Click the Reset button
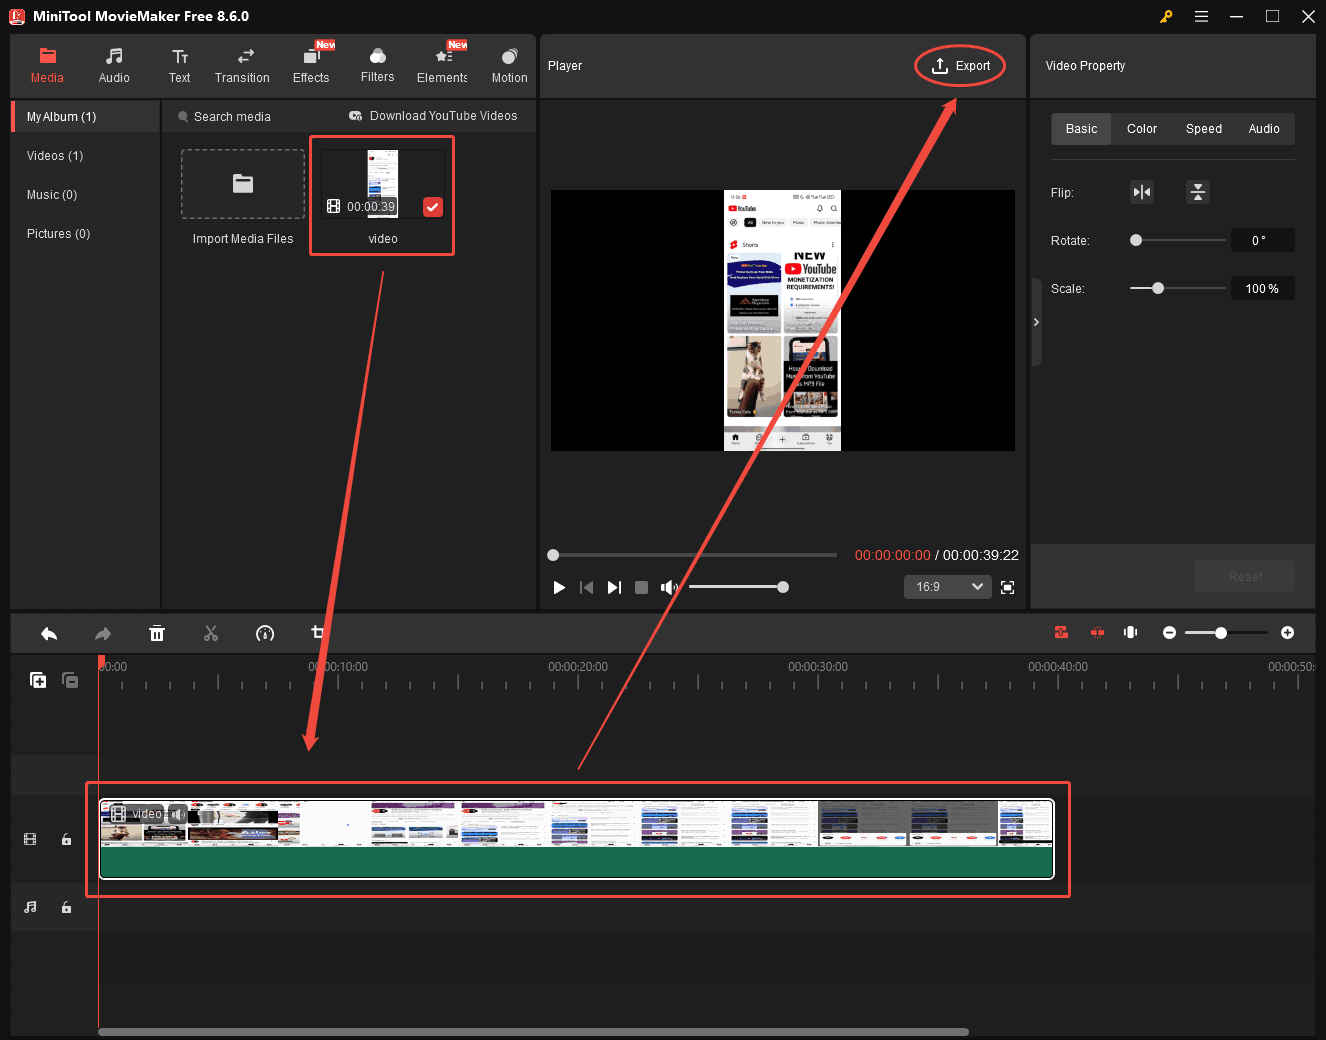This screenshot has height=1040, width=1326. [1245, 576]
